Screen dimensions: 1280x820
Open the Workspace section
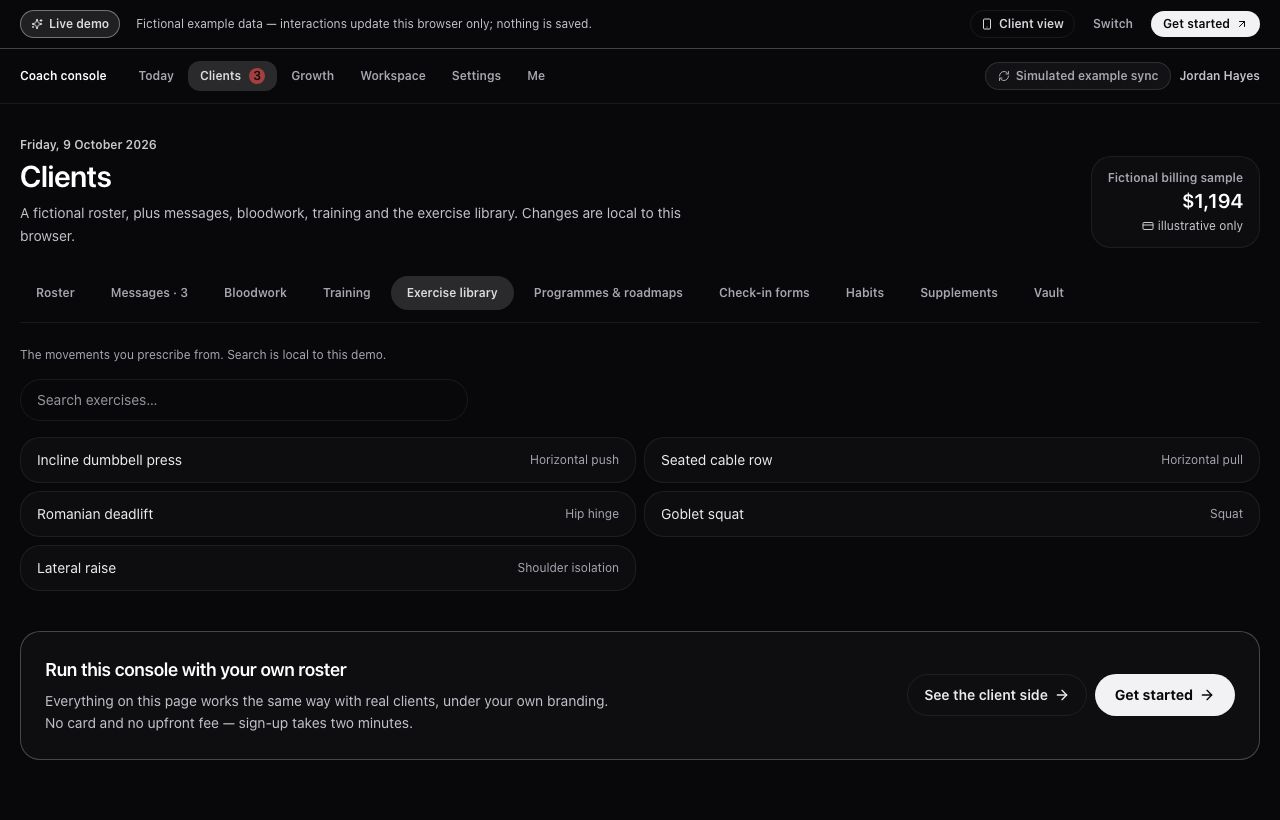tap(393, 76)
